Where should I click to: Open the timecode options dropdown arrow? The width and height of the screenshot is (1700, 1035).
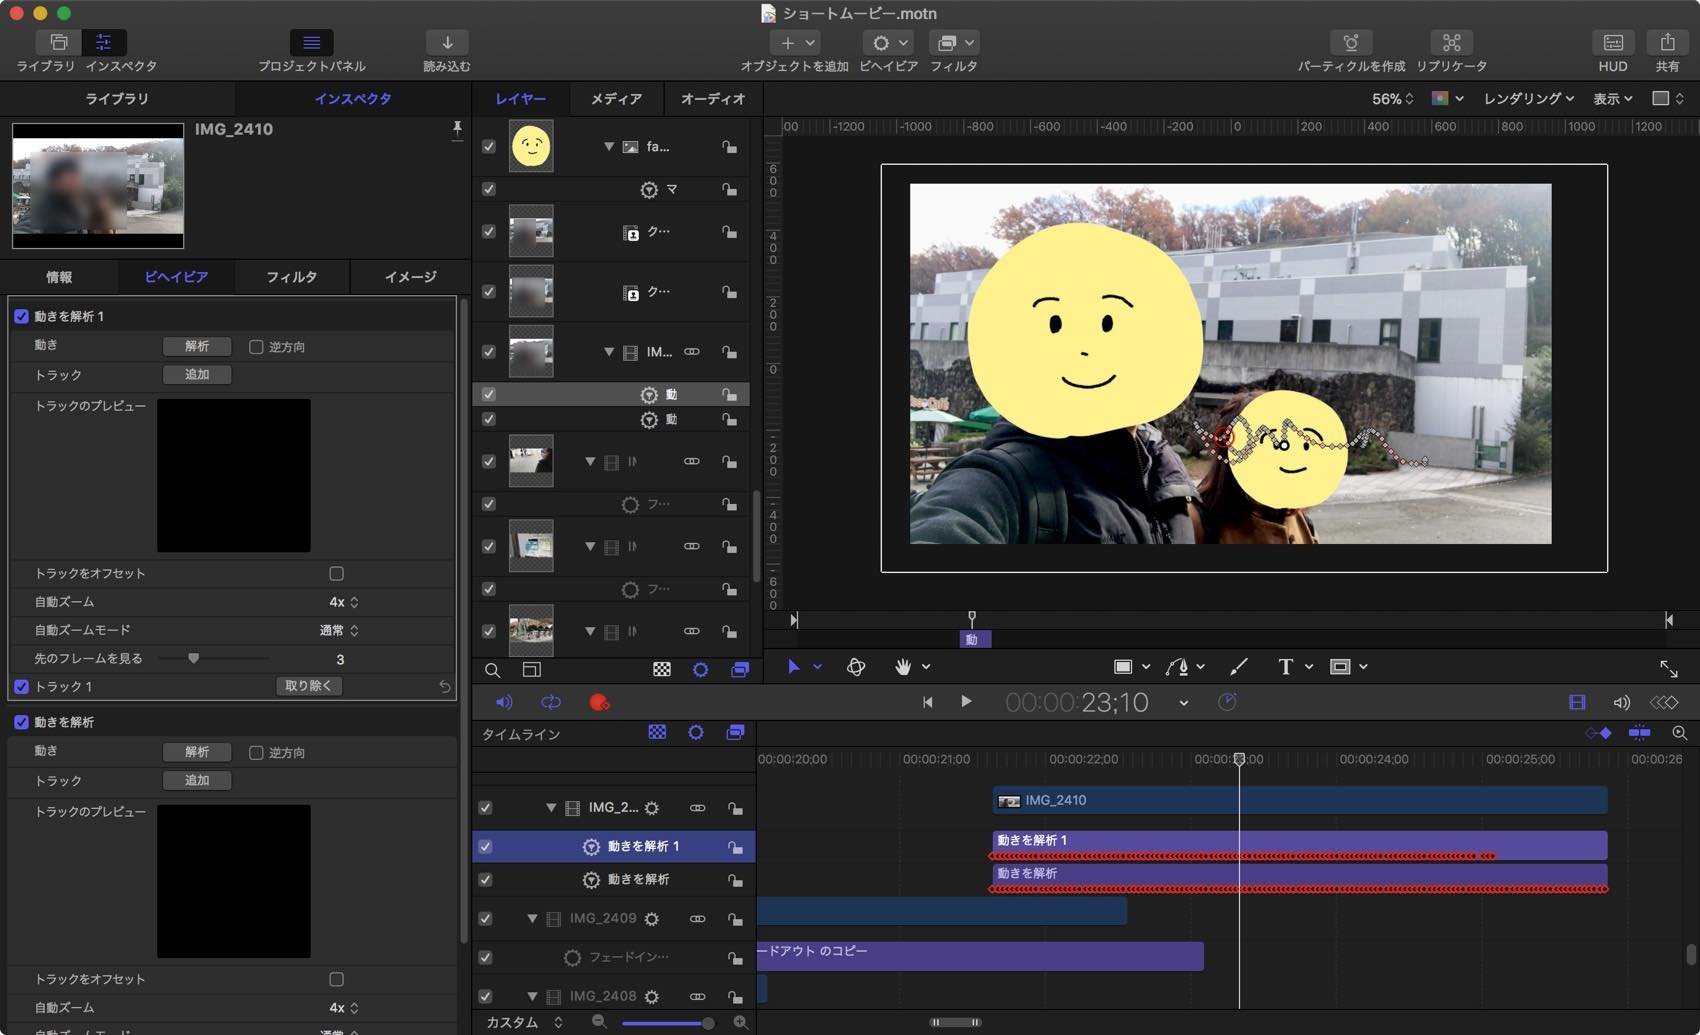pyautogui.click(x=1184, y=703)
